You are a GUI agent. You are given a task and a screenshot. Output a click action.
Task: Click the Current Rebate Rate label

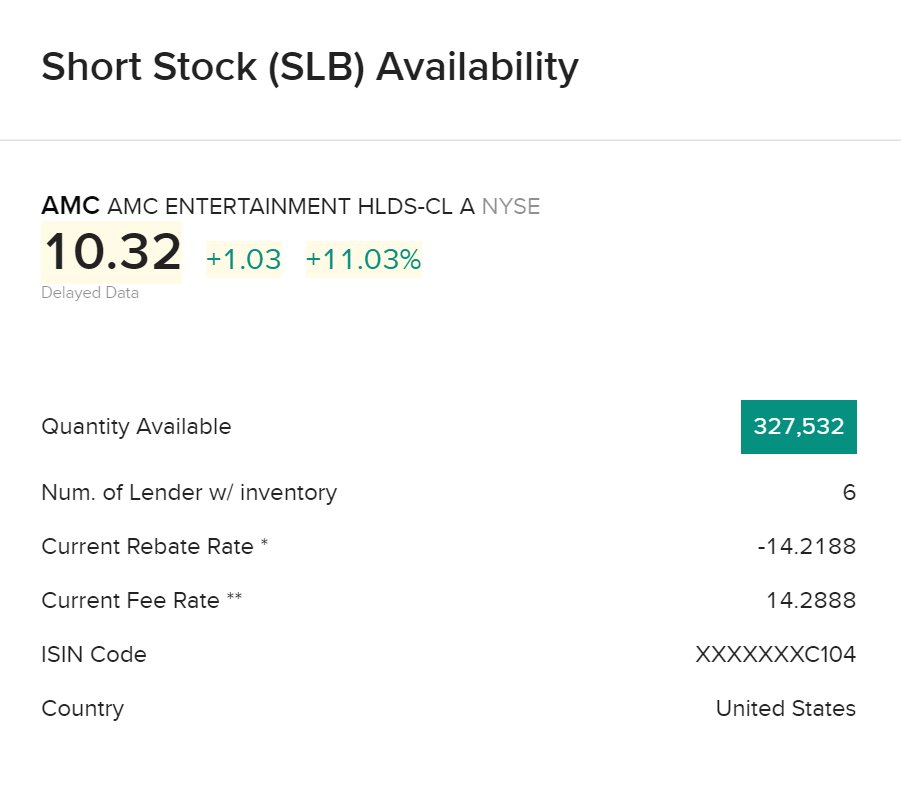tap(155, 547)
